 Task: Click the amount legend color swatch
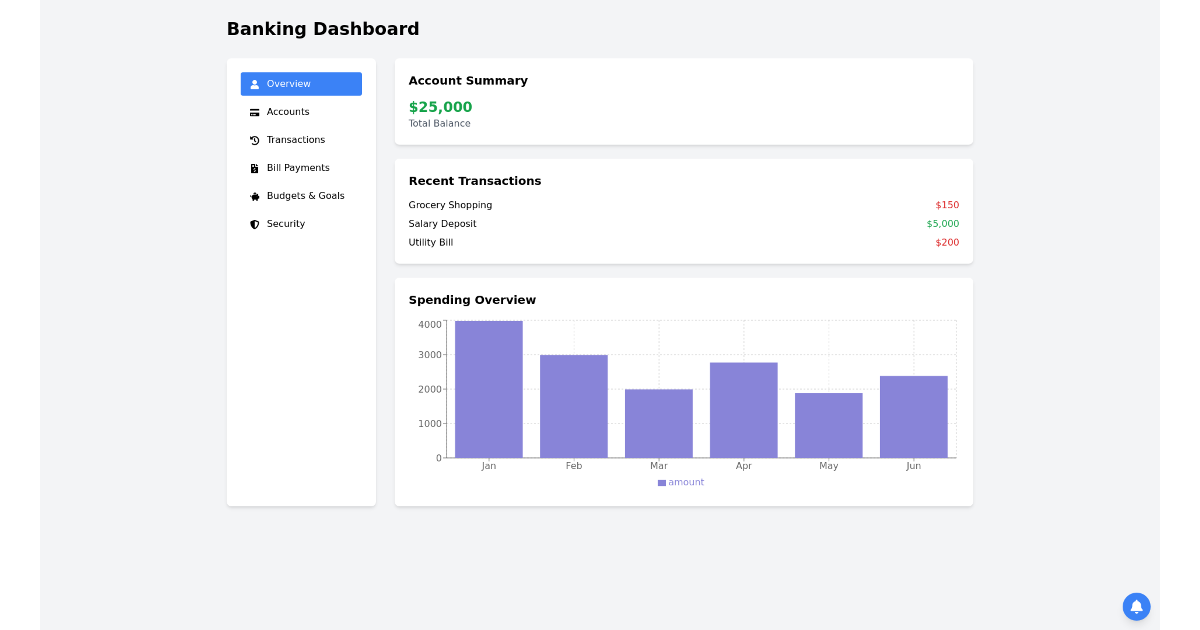coord(661,482)
